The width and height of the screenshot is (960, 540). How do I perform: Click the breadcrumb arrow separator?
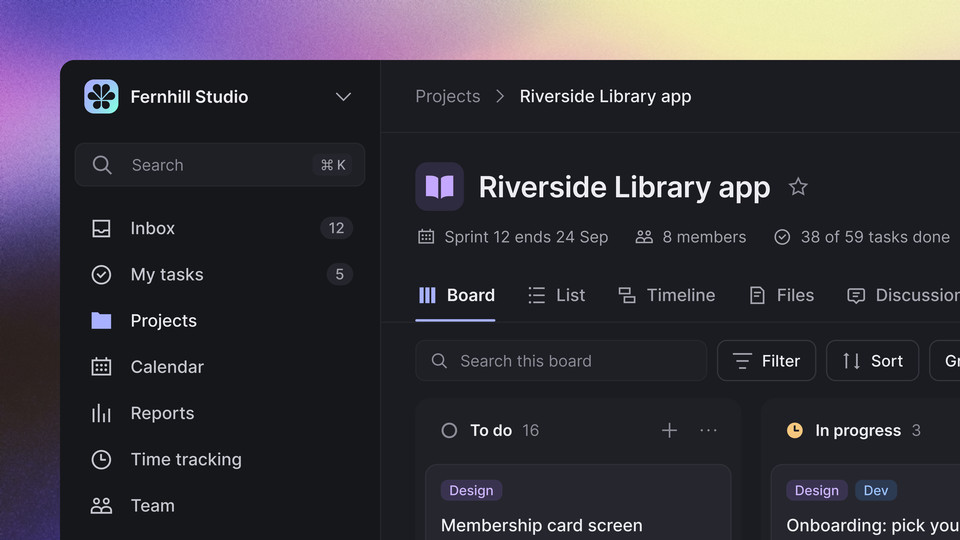500,96
